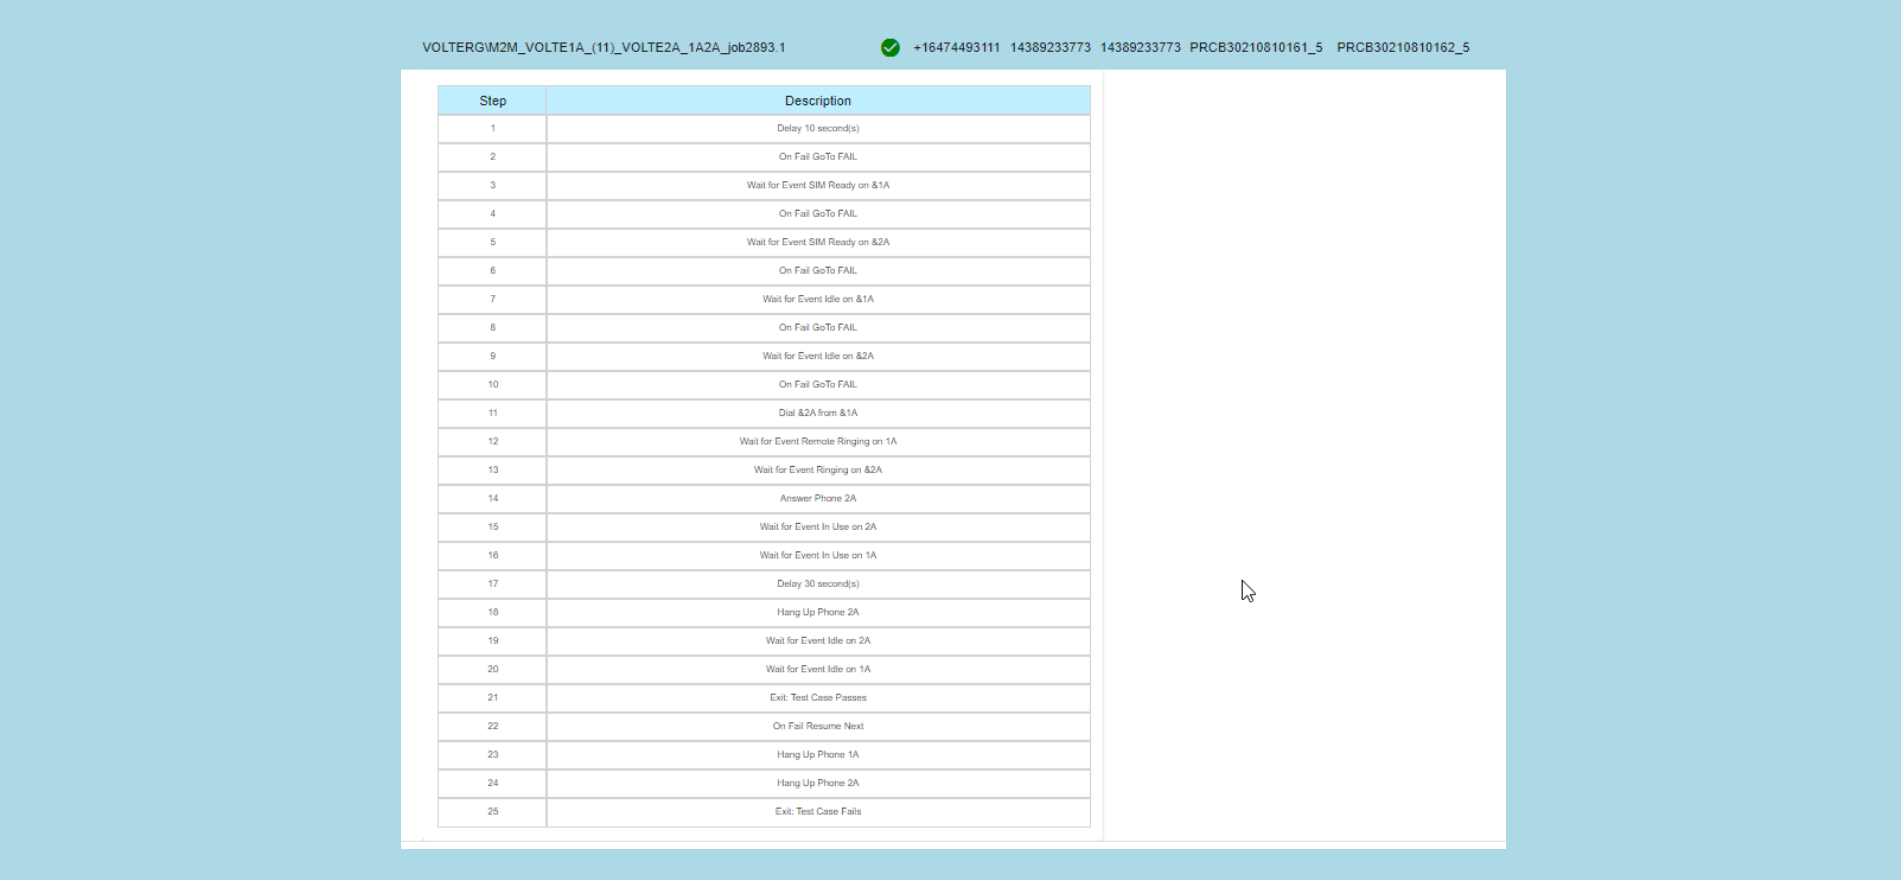The height and width of the screenshot is (880, 1901).
Task: Select the 'Hang Up Phone 1A' step
Action: 818,755
